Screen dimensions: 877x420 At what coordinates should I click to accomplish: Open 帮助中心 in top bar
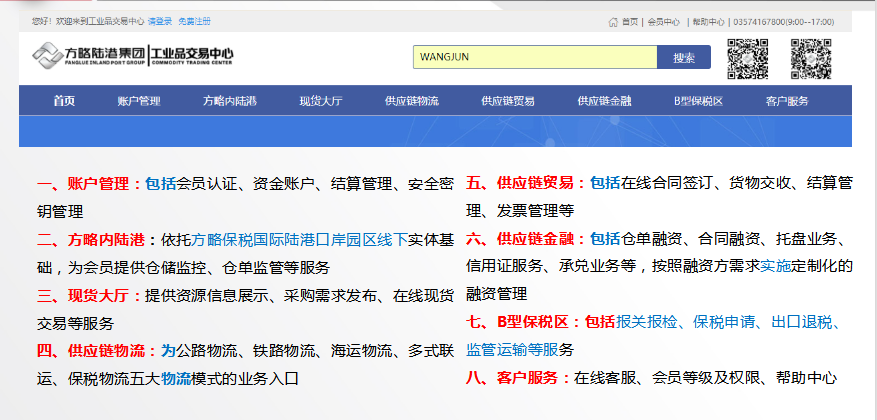click(708, 21)
